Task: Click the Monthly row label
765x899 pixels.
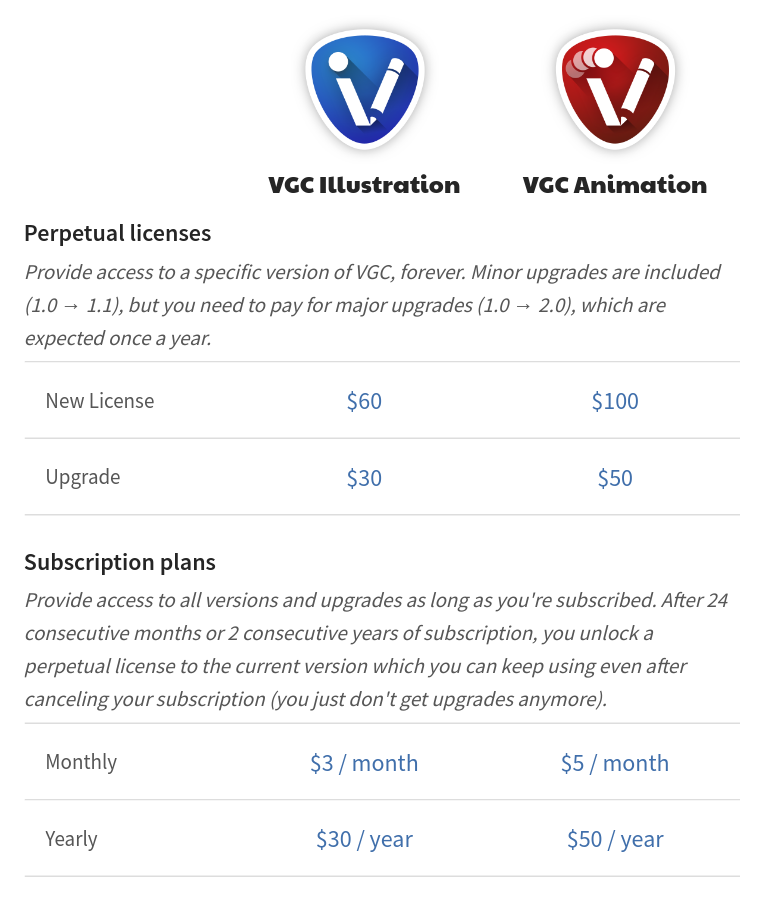Action: [81, 763]
